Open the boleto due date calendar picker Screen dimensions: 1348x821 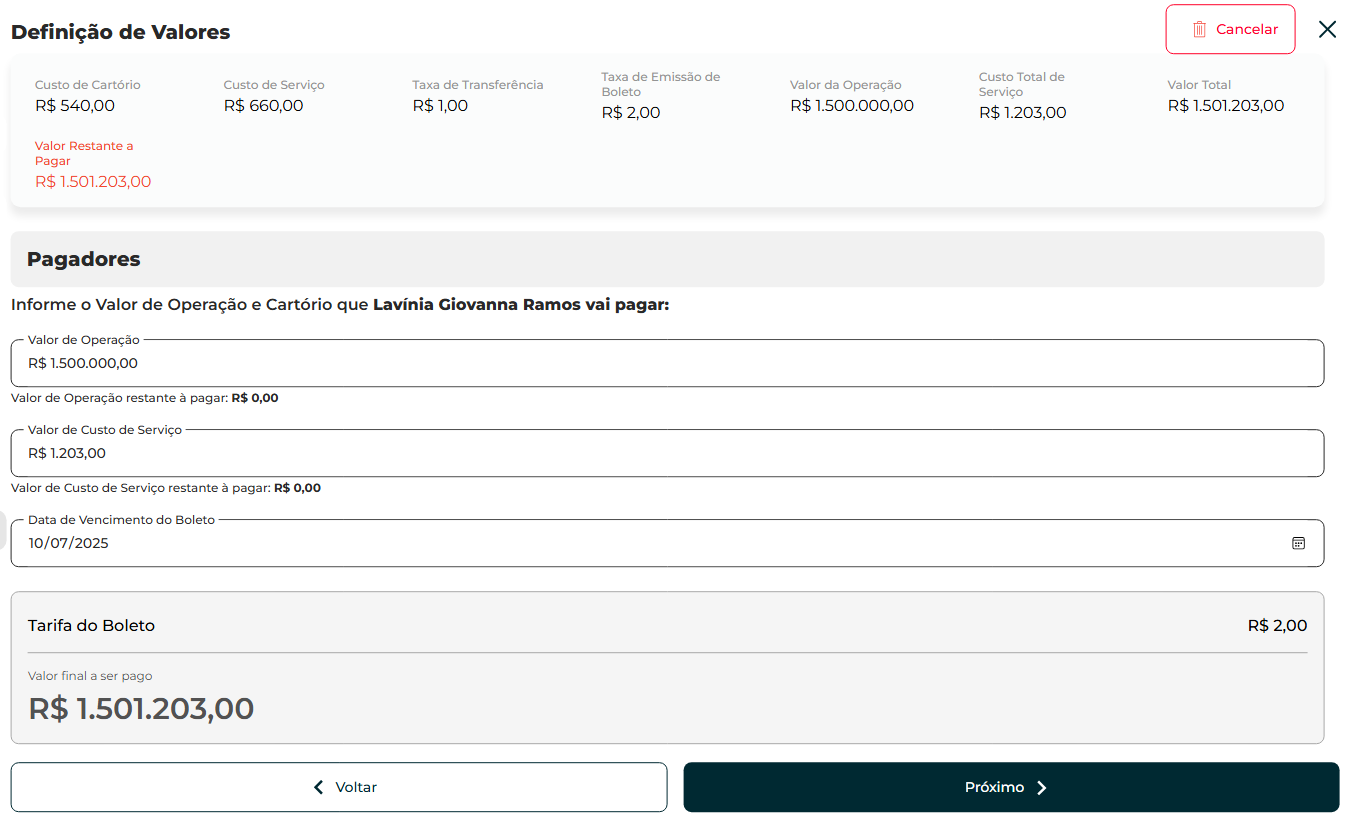pos(1298,543)
